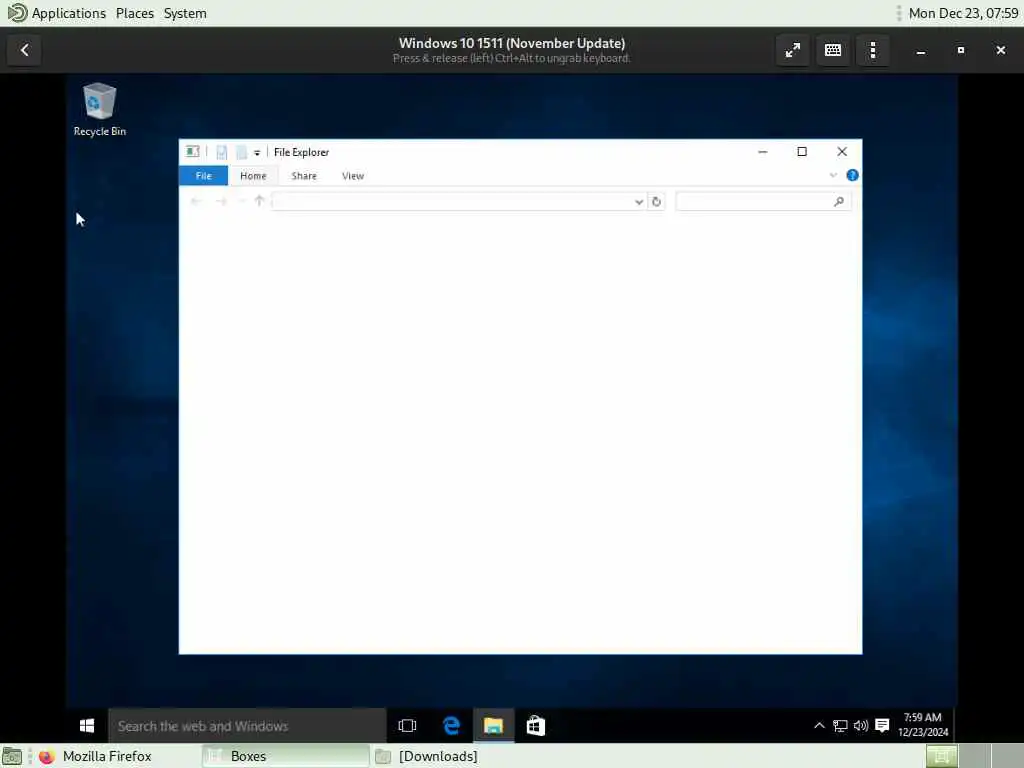Open File Explorer help icon
The width and height of the screenshot is (1024, 768).
(852, 175)
